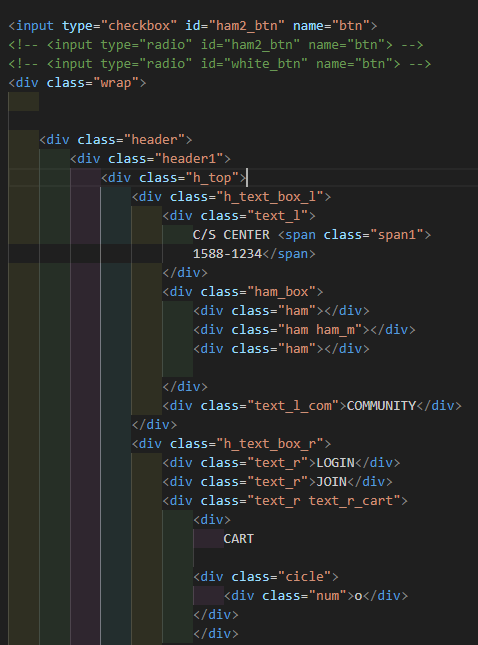Click the div class="ham_box" opening tag
This screenshot has width=478, height=645.
243,292
